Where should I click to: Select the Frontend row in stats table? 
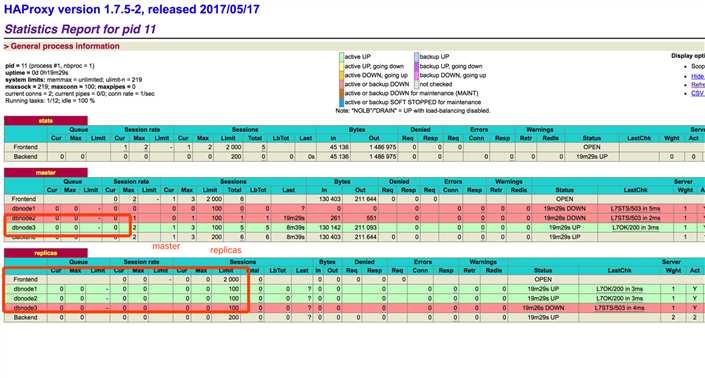point(354,147)
